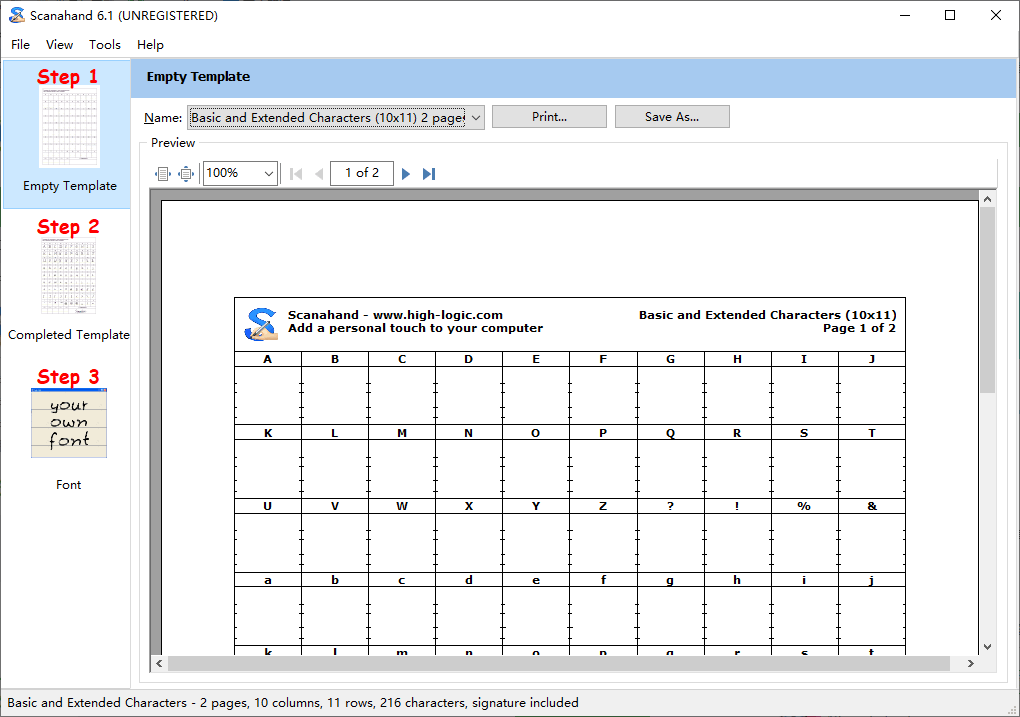Click 'Basic and Extended Characters (10x11)' template title
The image size is (1020, 717).
768,315
